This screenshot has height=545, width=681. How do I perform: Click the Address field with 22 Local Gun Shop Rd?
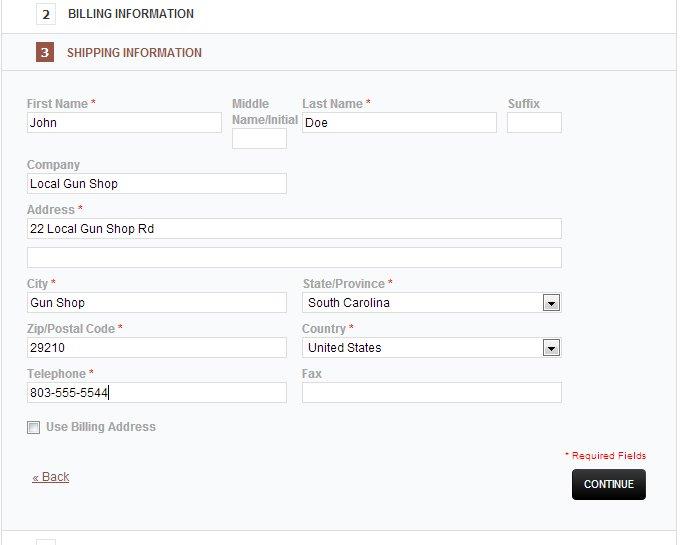coord(294,228)
